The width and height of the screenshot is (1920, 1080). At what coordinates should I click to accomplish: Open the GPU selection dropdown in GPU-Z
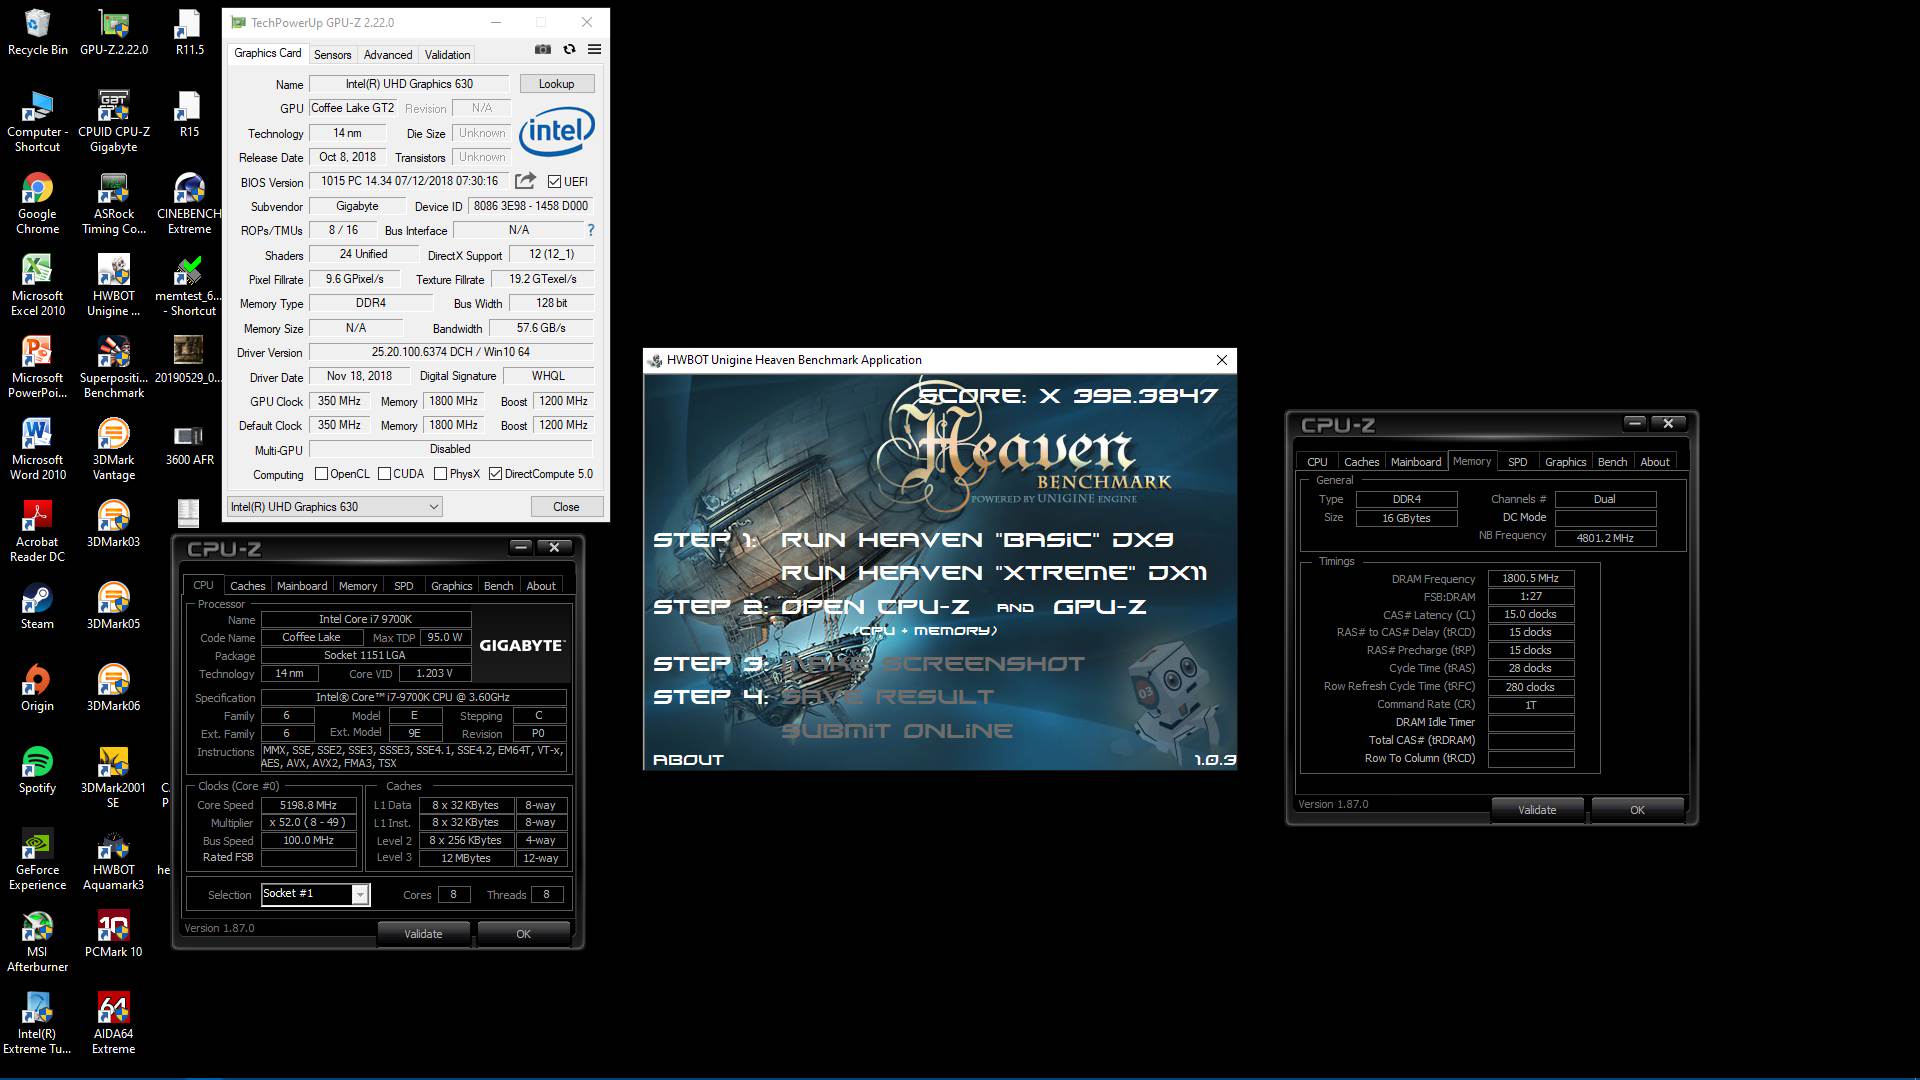[335, 507]
